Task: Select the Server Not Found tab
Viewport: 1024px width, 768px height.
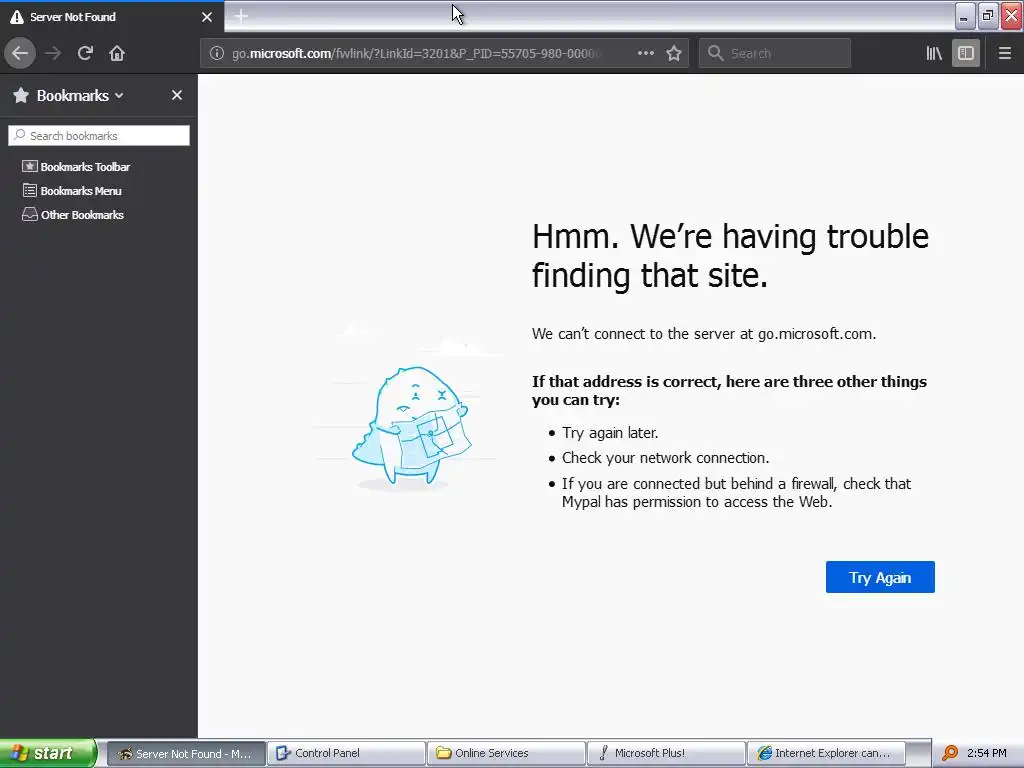Action: coord(112,17)
